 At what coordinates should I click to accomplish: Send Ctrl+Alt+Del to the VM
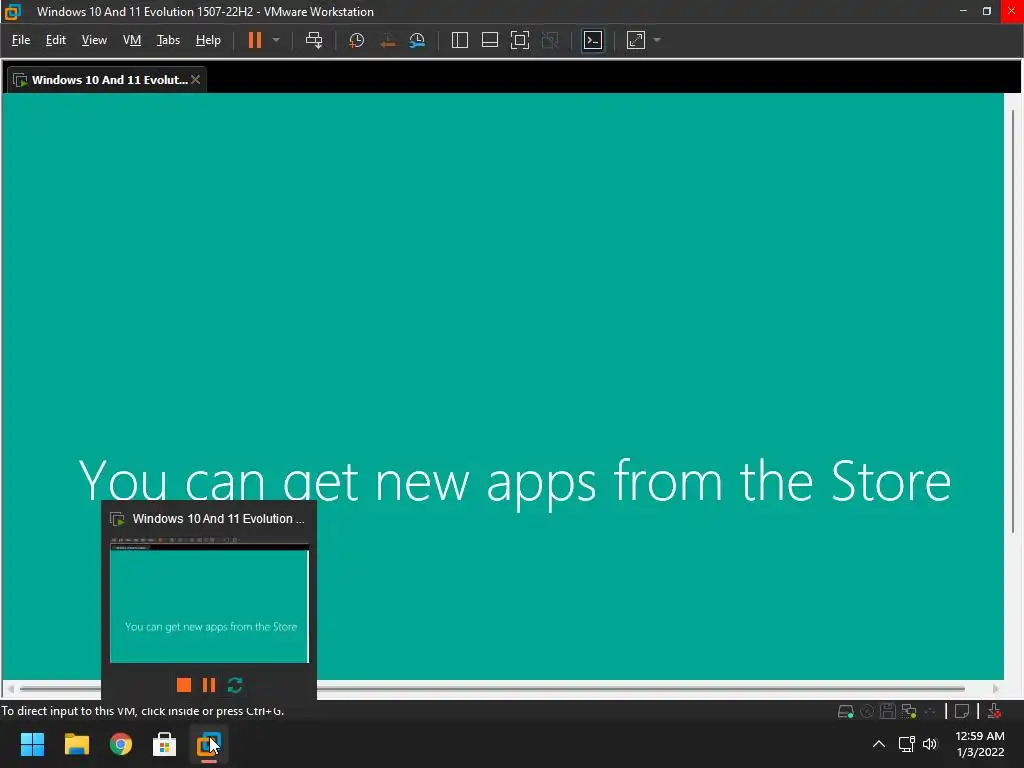pyautogui.click(x=314, y=40)
